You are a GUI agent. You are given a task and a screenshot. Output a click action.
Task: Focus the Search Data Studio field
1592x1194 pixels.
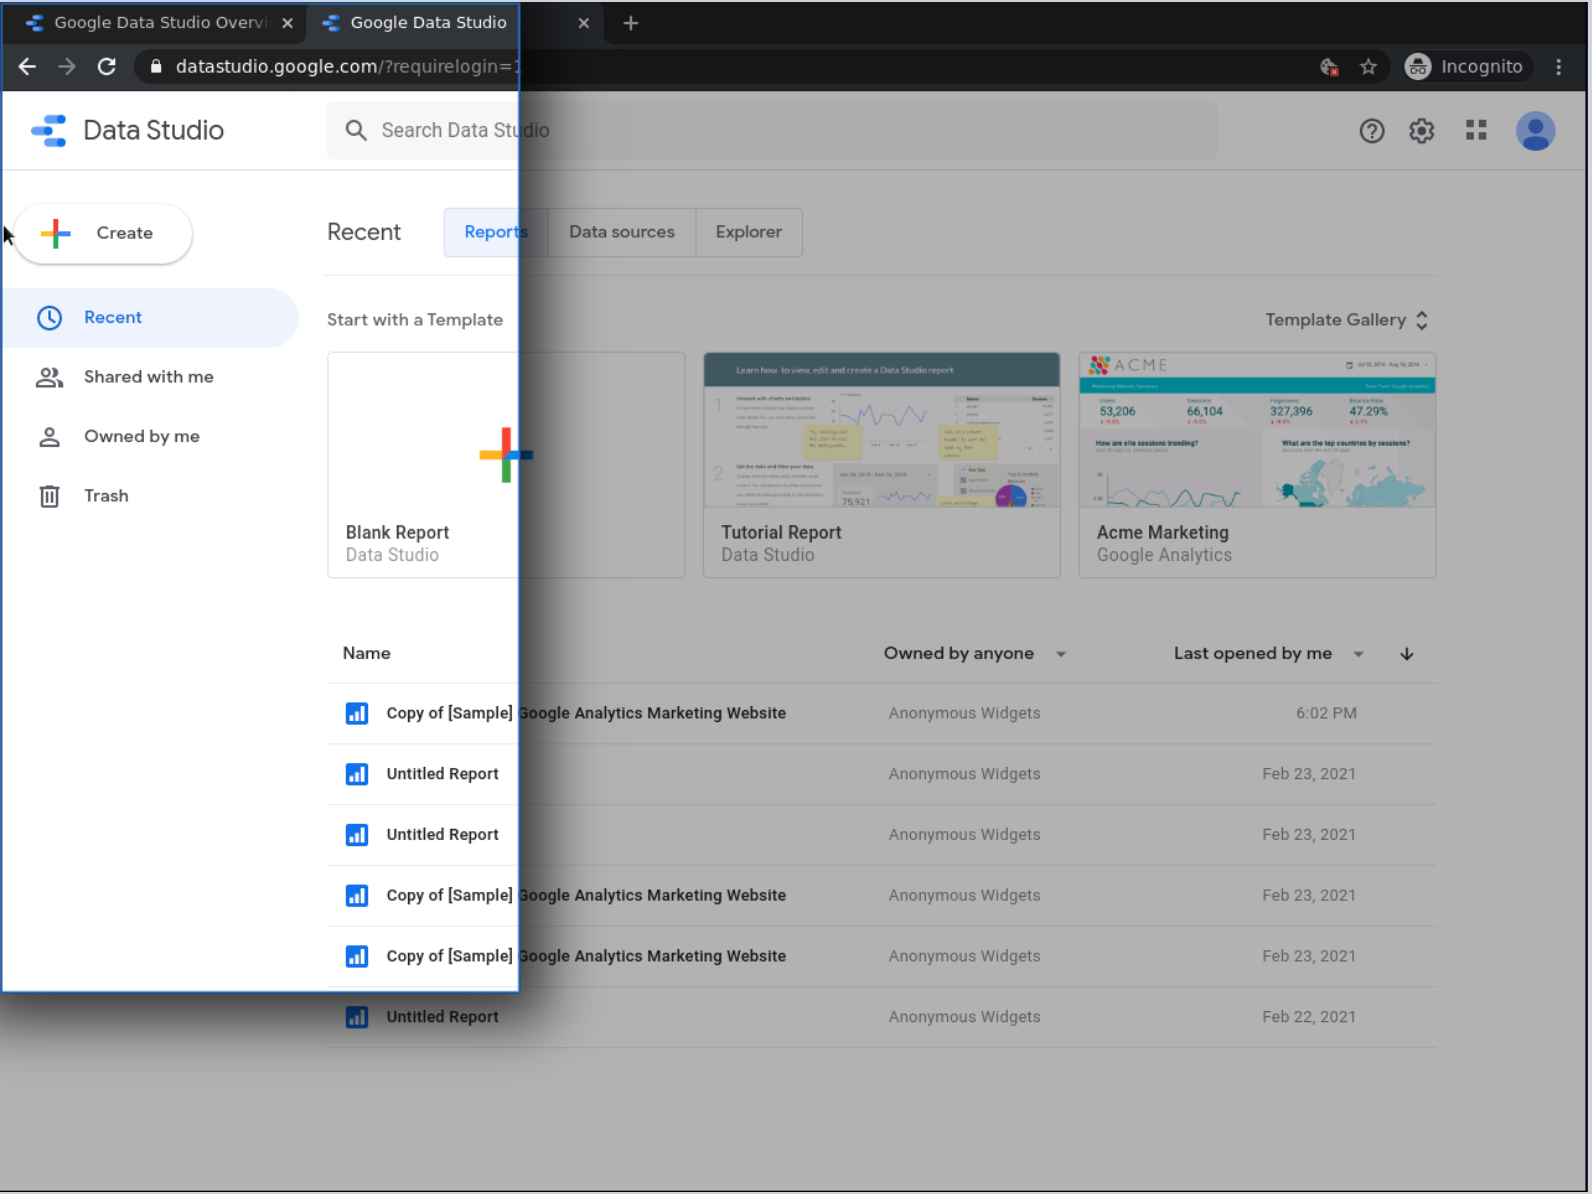tap(772, 130)
